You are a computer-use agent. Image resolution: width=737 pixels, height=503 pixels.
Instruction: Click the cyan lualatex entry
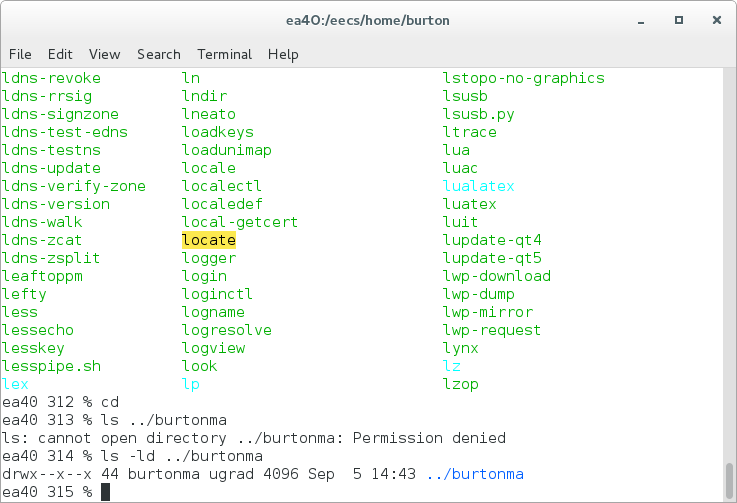(x=478, y=186)
